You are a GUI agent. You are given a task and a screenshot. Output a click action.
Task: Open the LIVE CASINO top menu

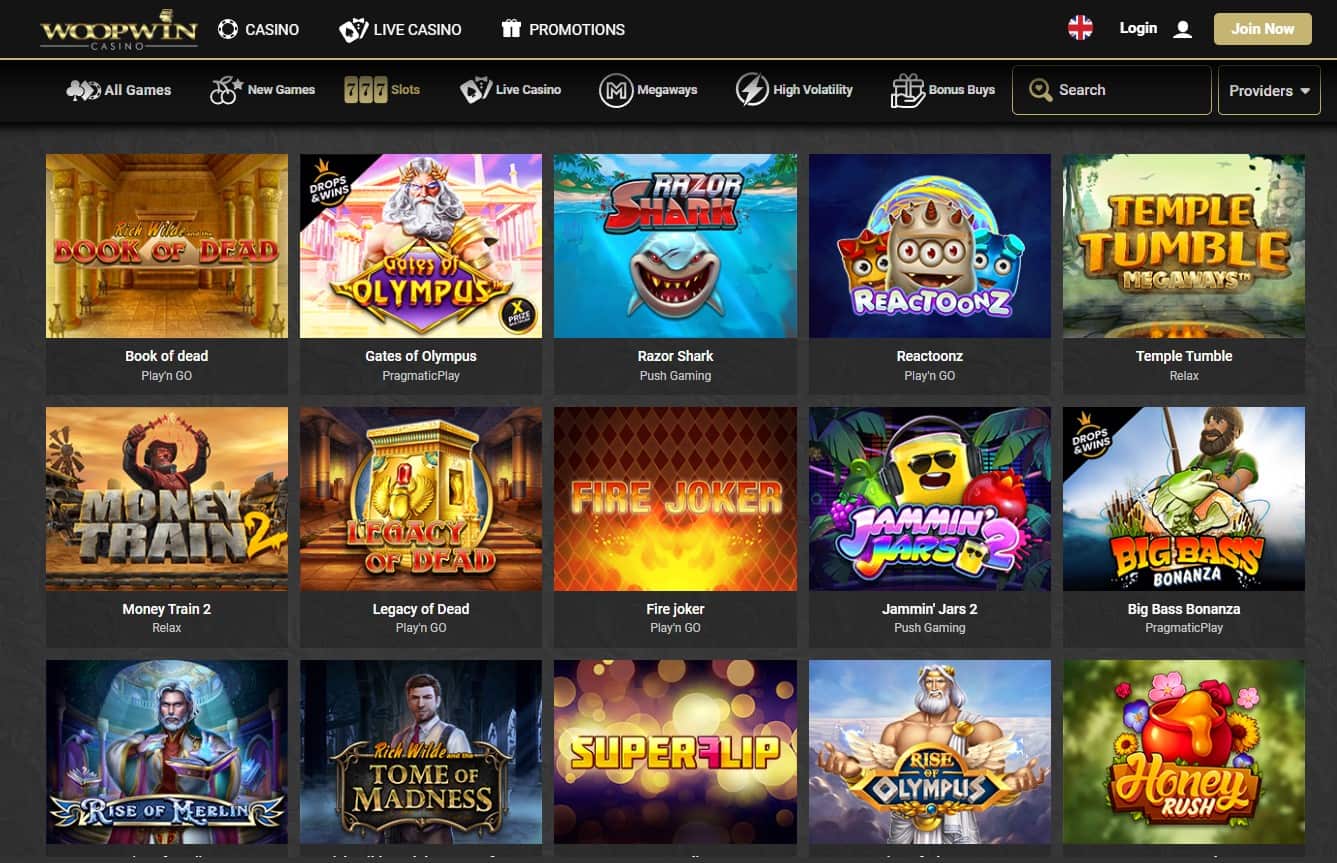[x=400, y=29]
